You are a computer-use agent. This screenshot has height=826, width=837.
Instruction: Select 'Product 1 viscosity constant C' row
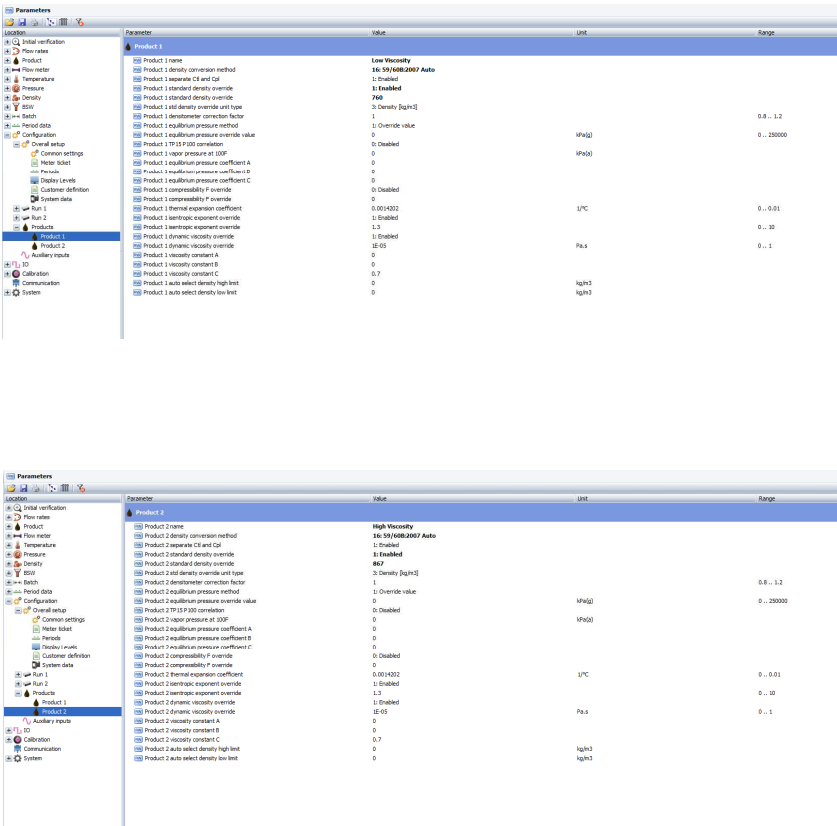[x=480, y=274]
